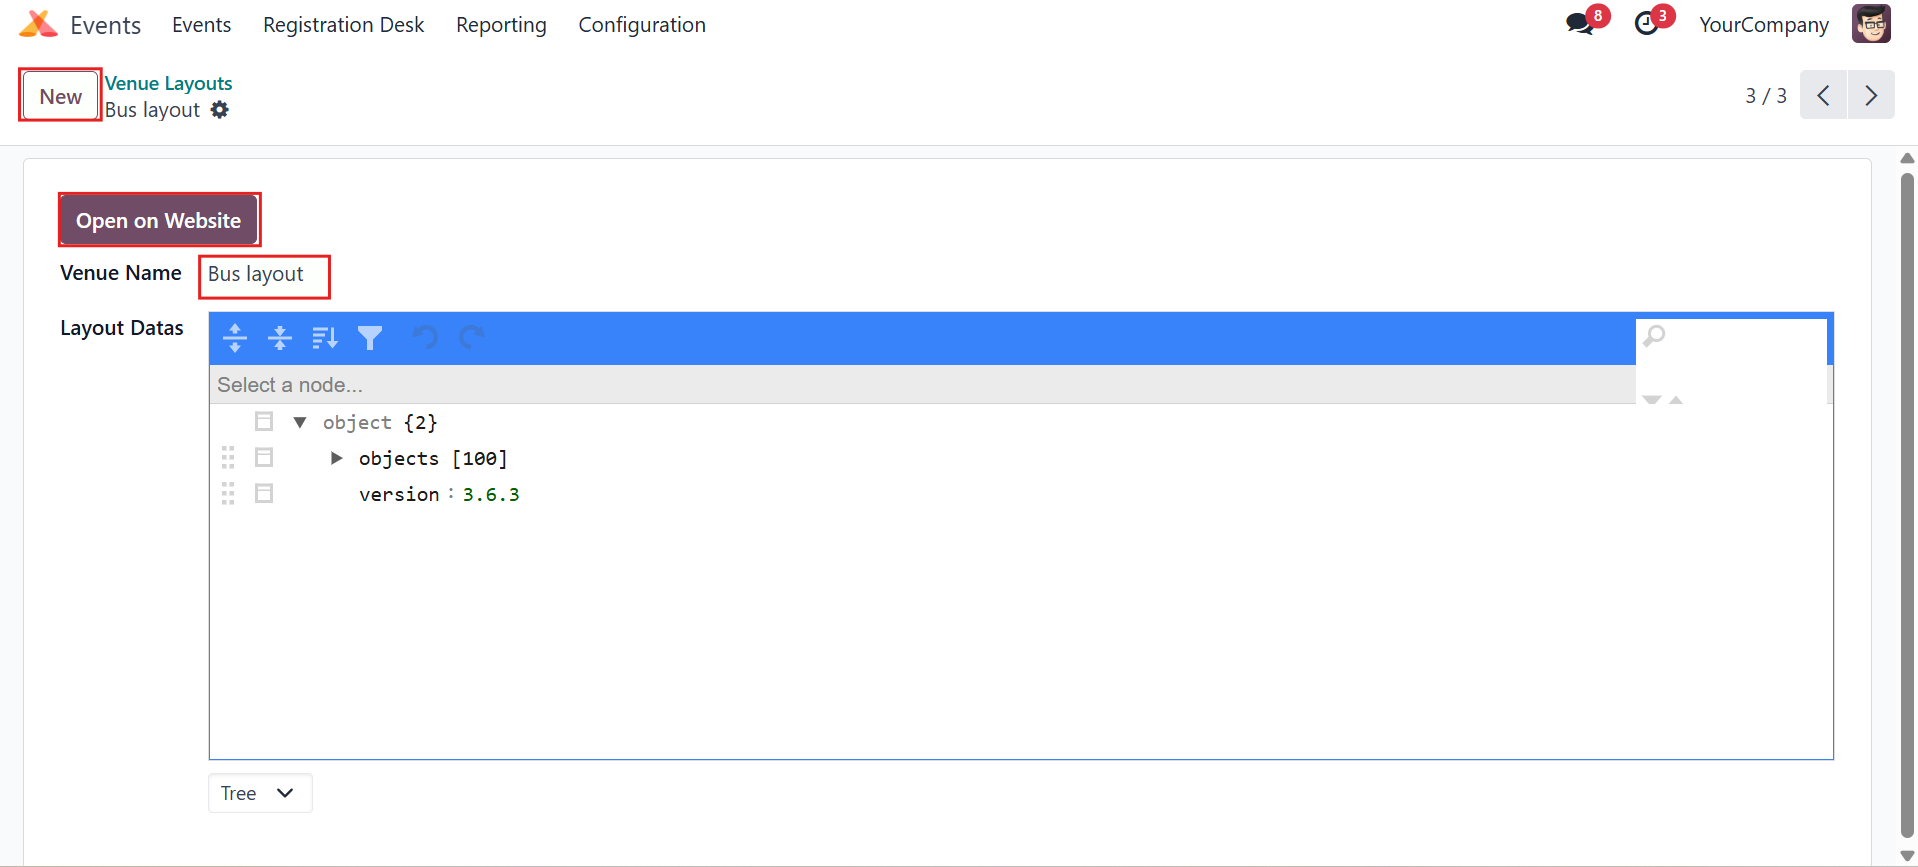Open the Configuration menu

click(642, 25)
